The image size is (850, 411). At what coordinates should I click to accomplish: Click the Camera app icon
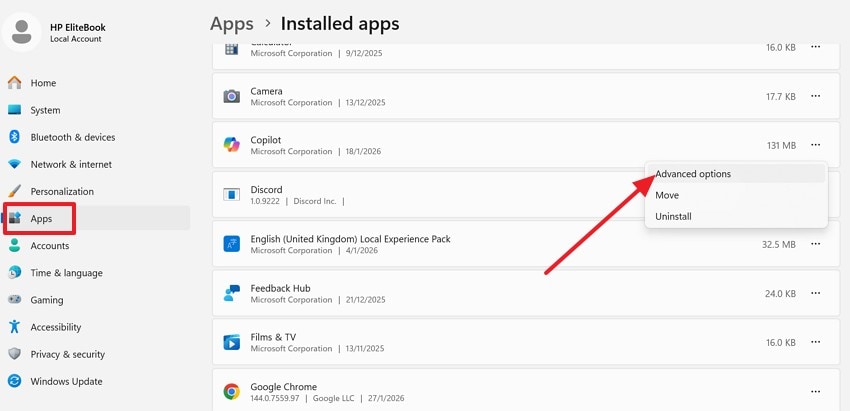tap(231, 97)
